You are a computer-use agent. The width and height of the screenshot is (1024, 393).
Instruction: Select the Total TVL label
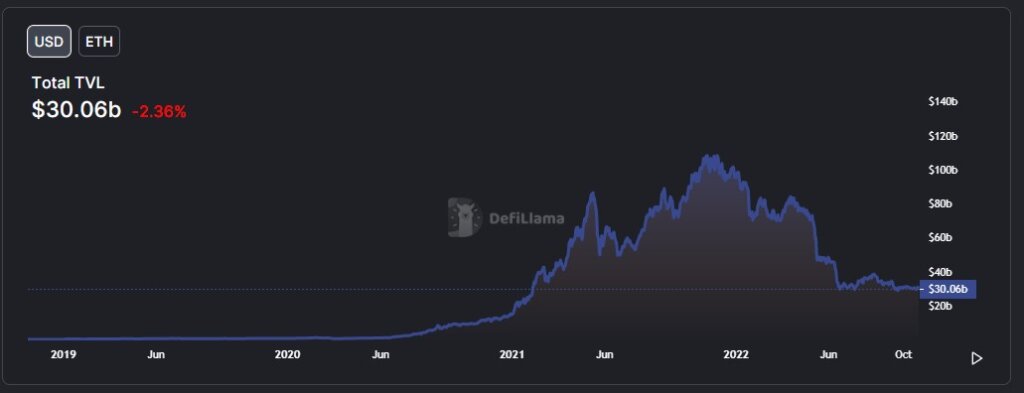tap(68, 83)
